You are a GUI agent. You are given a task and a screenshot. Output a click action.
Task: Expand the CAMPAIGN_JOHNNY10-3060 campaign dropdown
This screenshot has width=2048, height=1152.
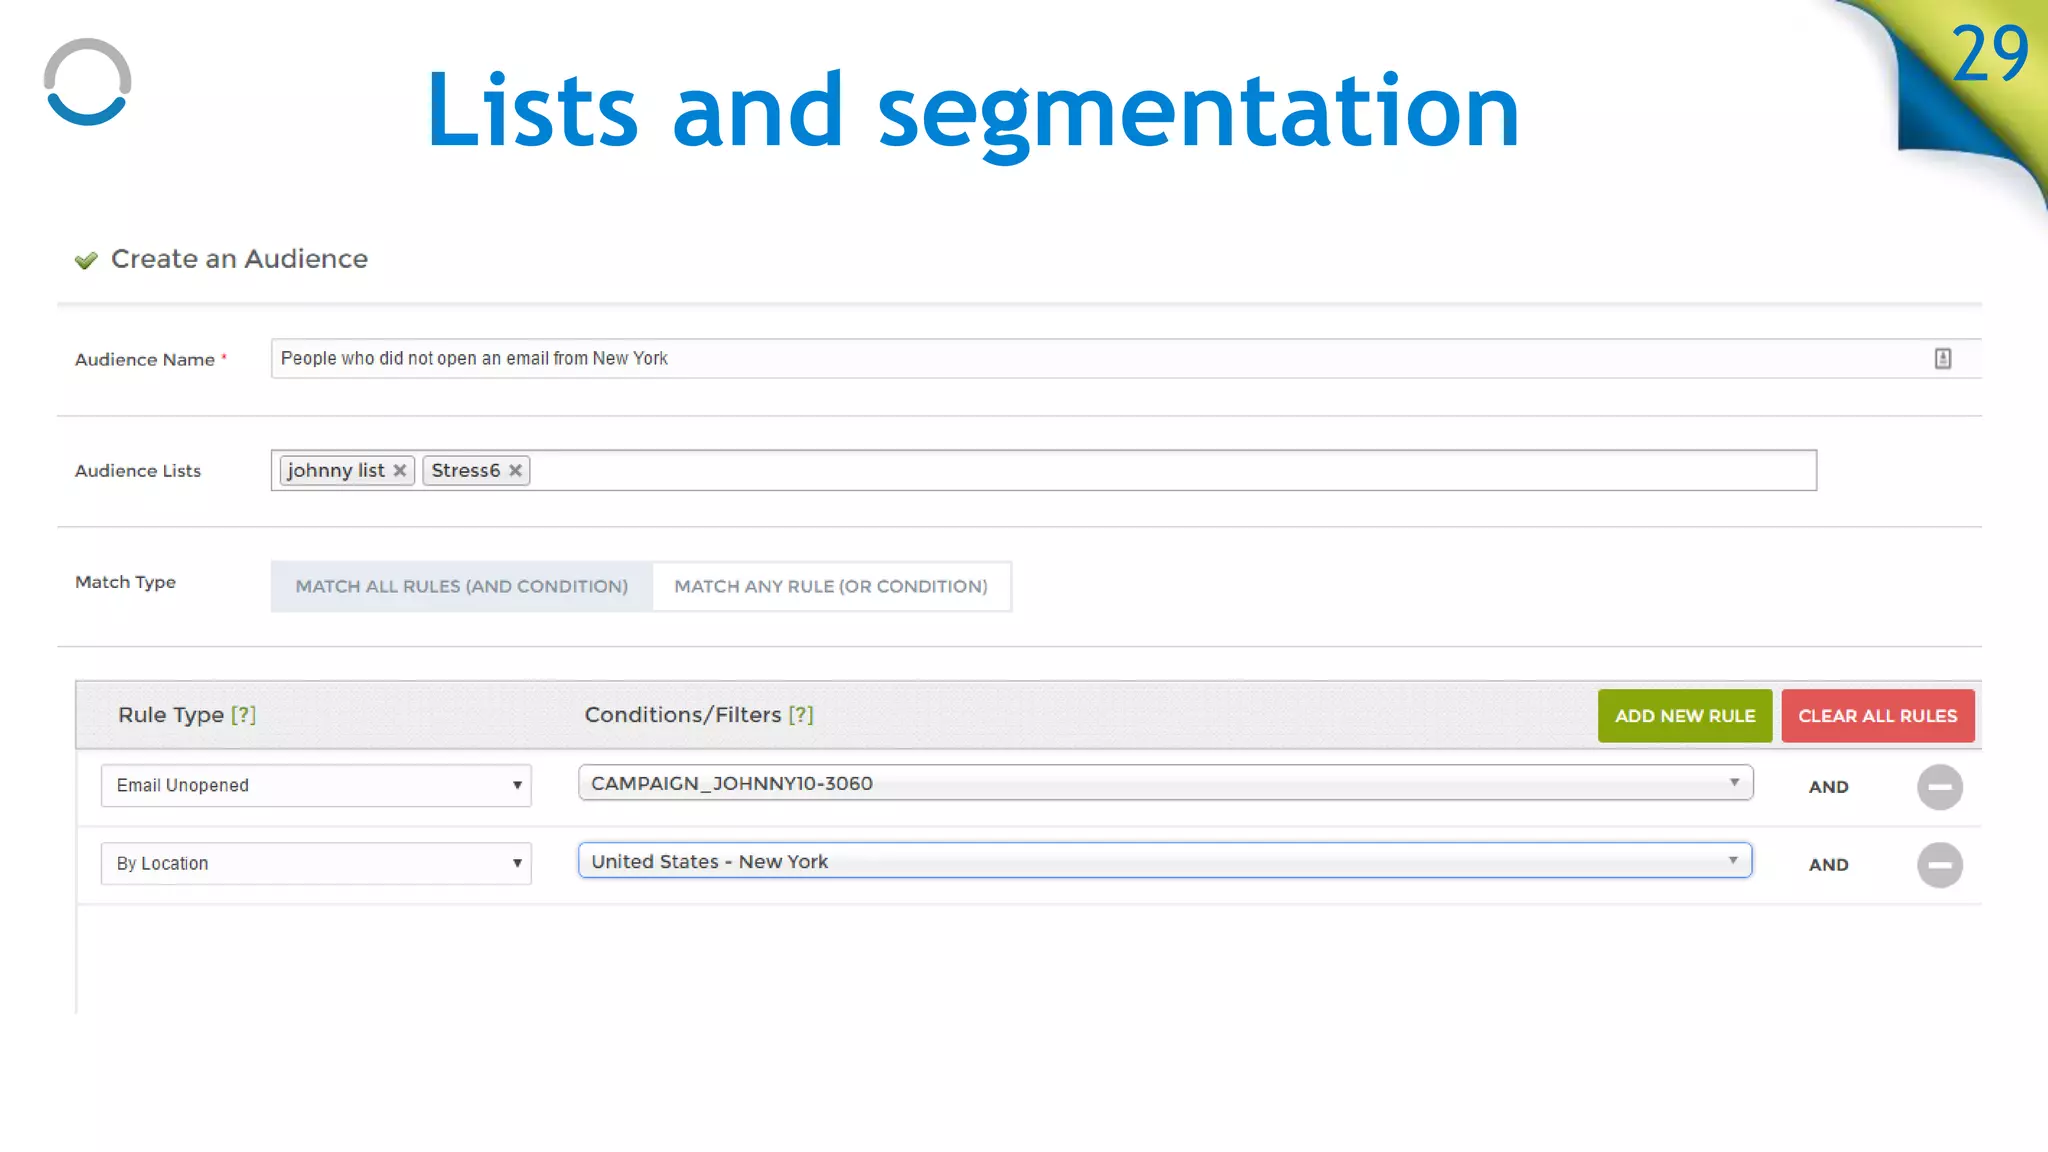(1164, 783)
